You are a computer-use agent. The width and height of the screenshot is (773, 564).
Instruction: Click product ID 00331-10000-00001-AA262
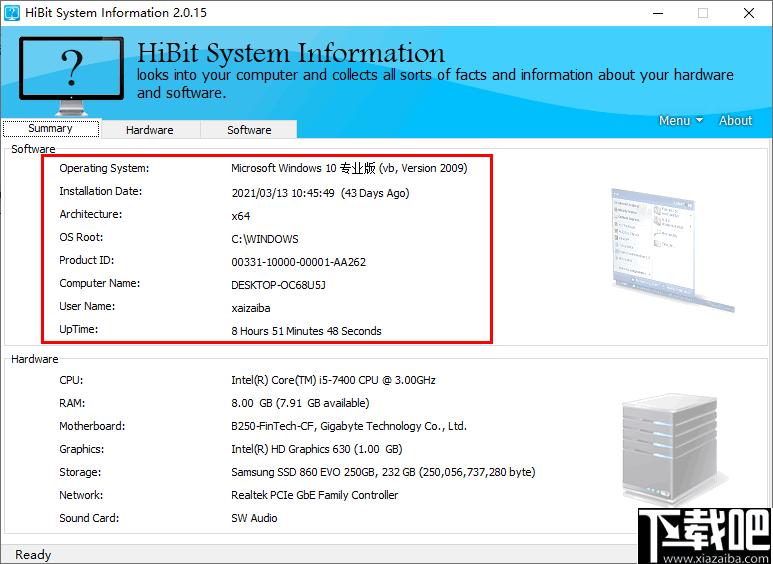coord(299,262)
